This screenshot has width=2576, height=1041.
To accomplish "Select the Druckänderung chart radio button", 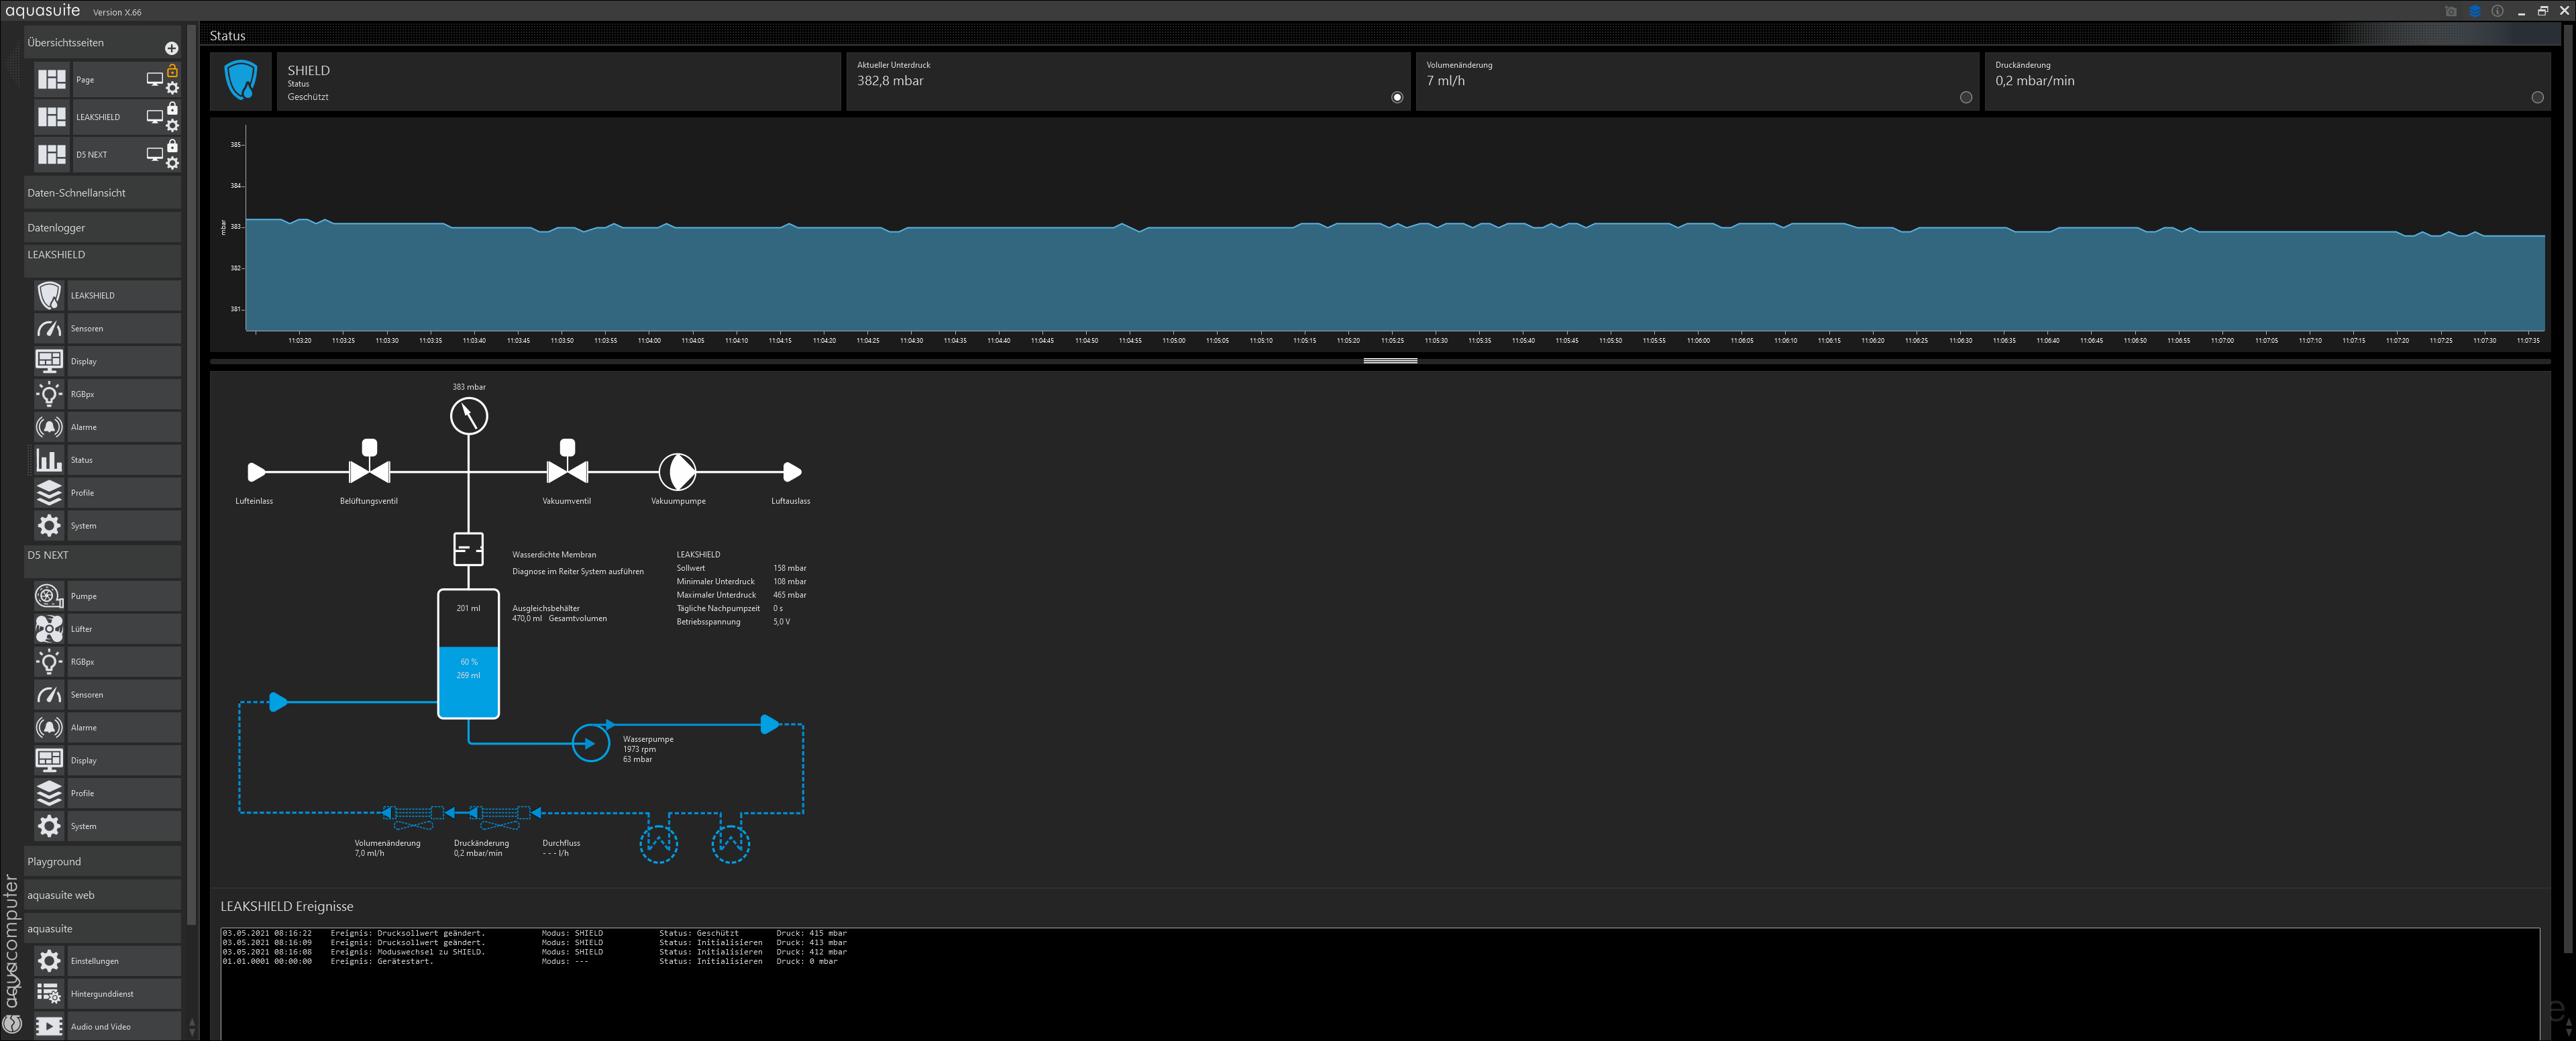I will point(2537,97).
